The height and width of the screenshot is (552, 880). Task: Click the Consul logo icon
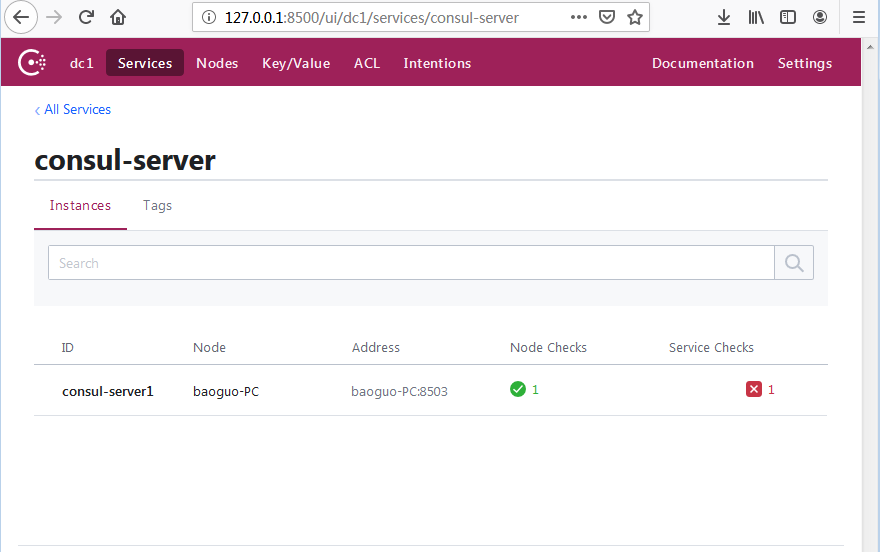32,62
